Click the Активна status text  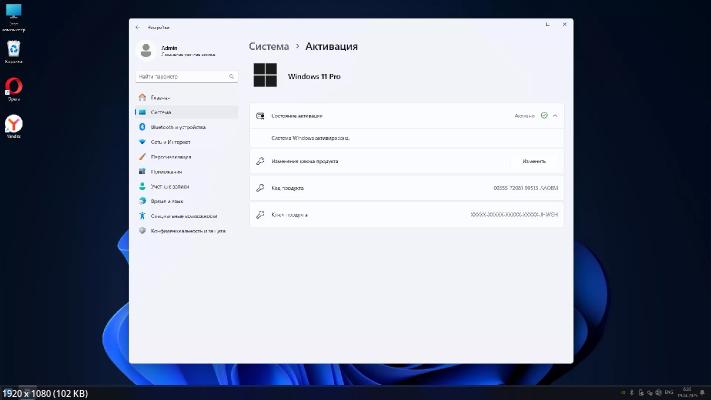(x=525, y=116)
